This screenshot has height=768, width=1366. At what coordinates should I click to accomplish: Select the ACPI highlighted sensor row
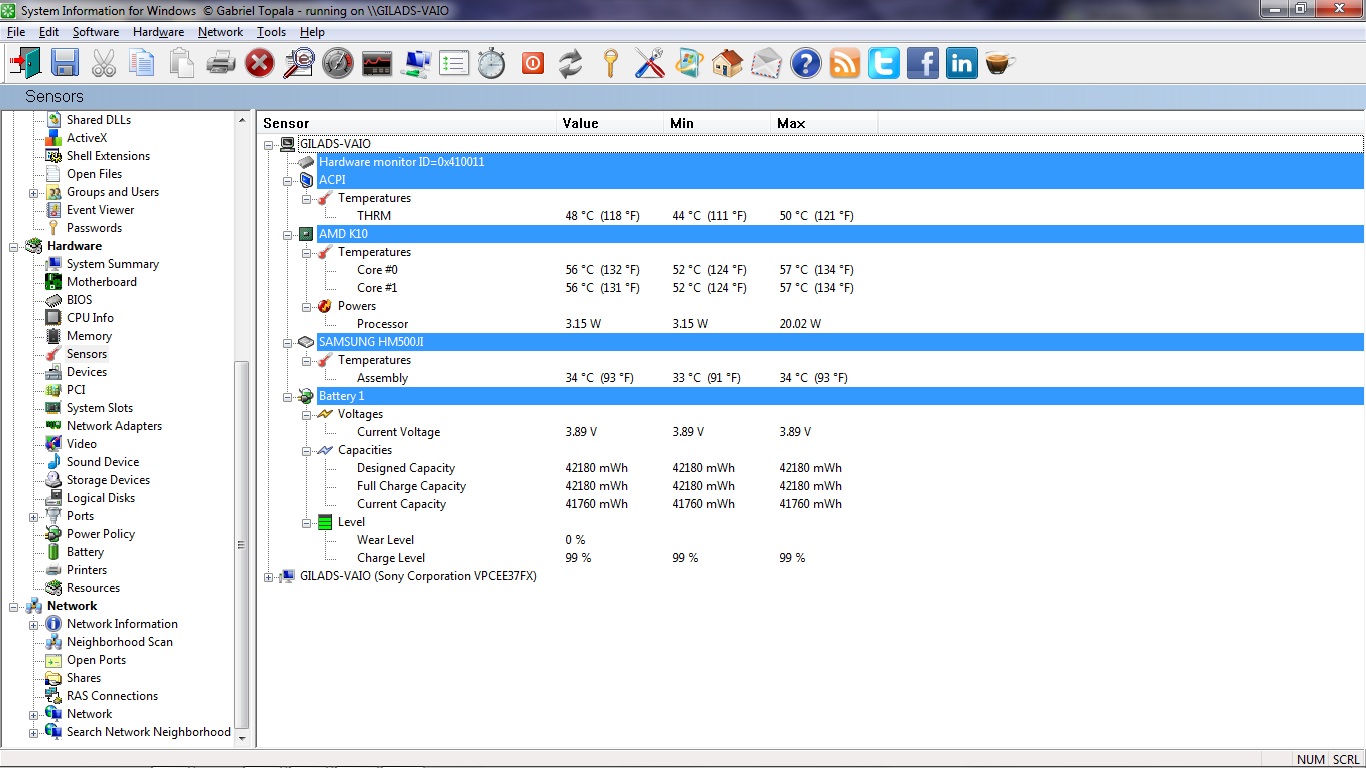coord(840,180)
